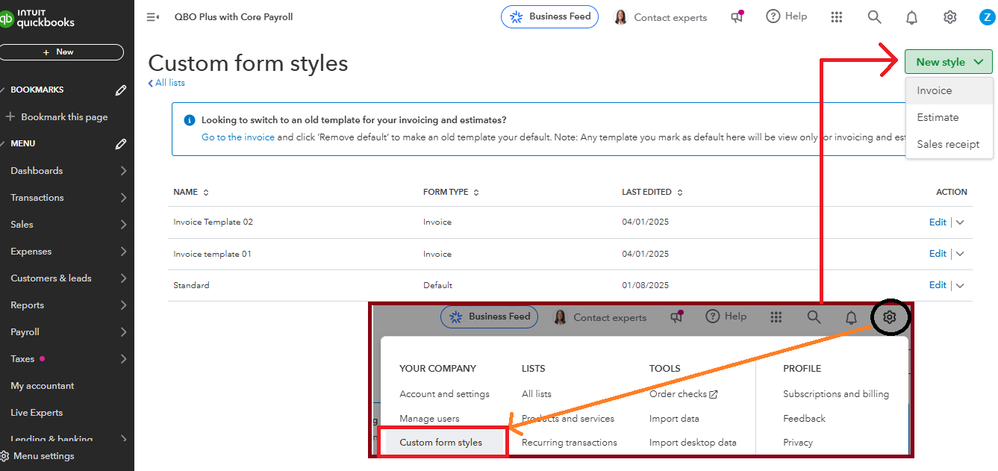Choose Sales receipt menu option
Viewport: 998px width, 471px height.
click(x=948, y=144)
